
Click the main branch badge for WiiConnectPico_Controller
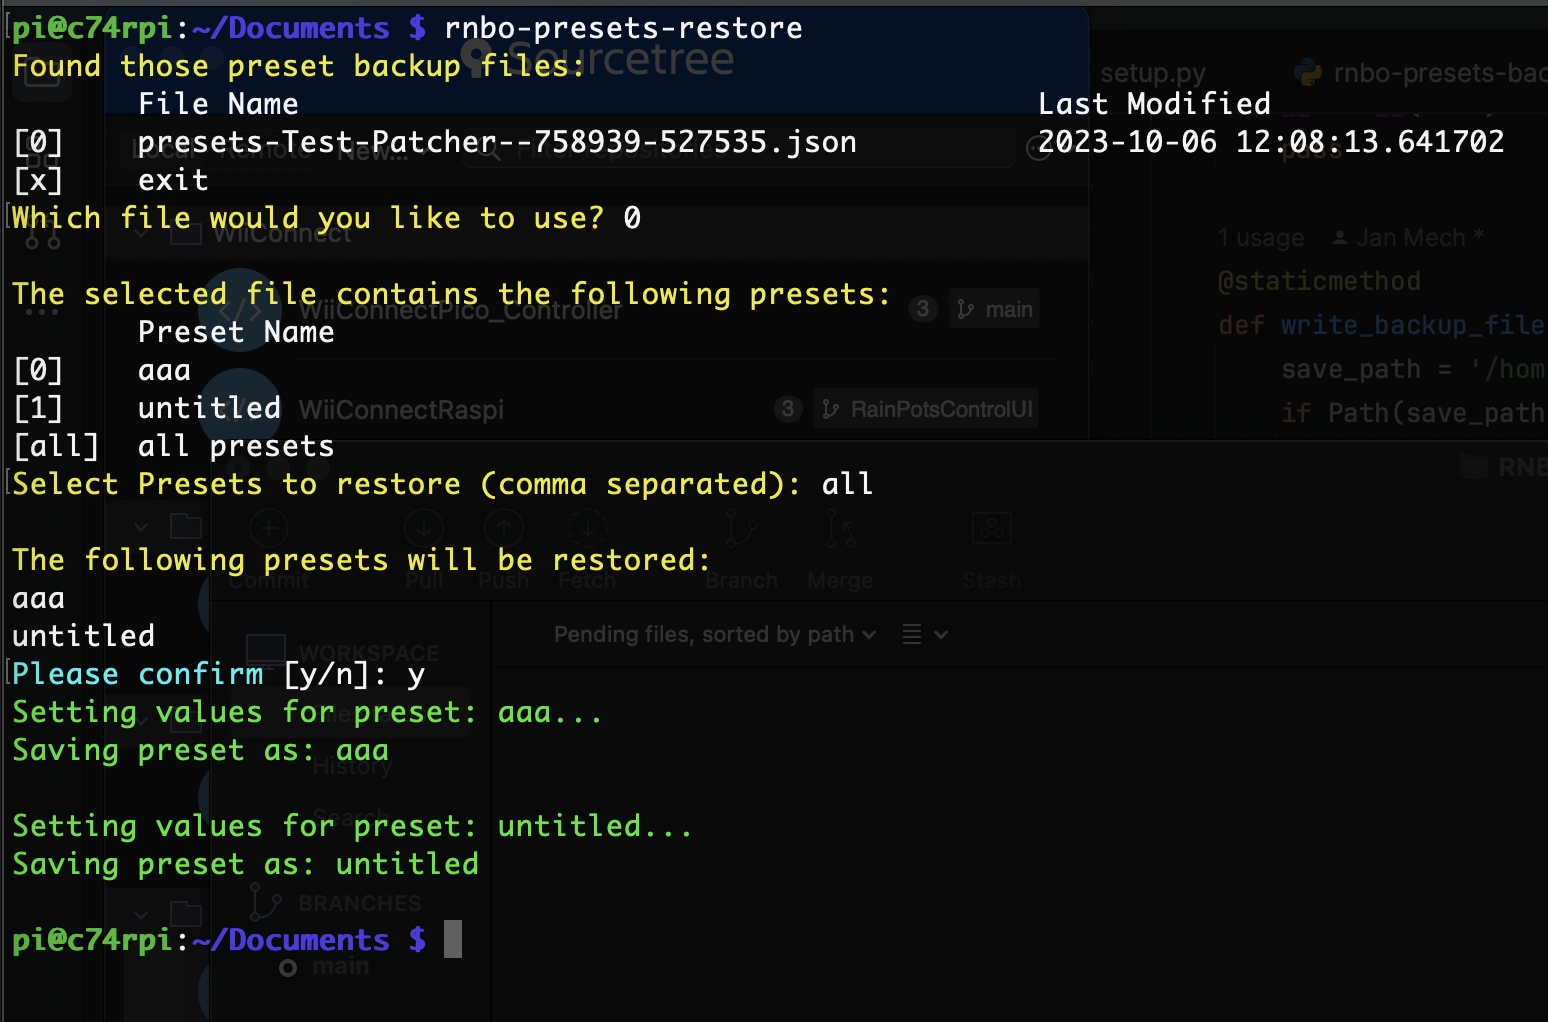995,309
